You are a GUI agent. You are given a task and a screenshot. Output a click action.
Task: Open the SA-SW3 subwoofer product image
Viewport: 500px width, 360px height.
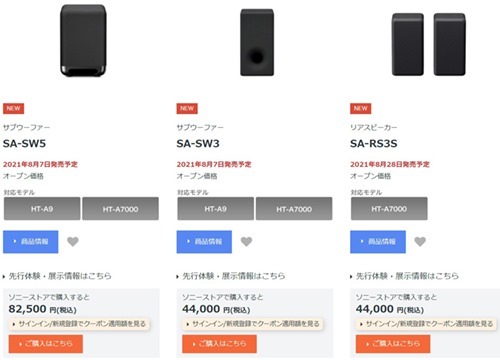[257, 42]
